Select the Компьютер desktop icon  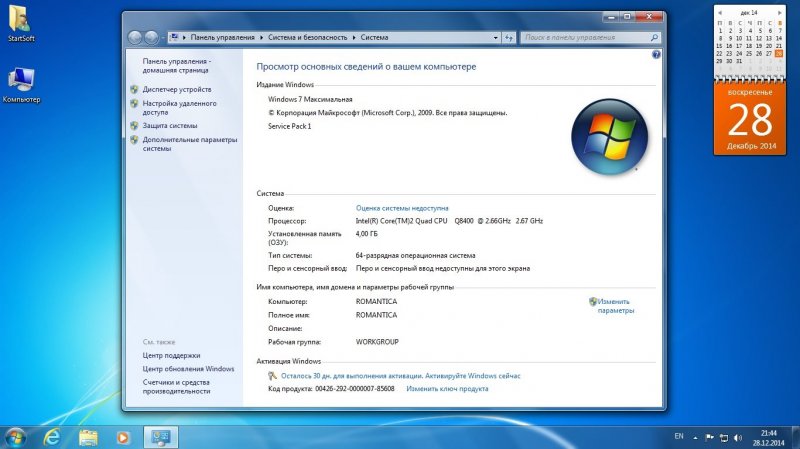[21, 85]
